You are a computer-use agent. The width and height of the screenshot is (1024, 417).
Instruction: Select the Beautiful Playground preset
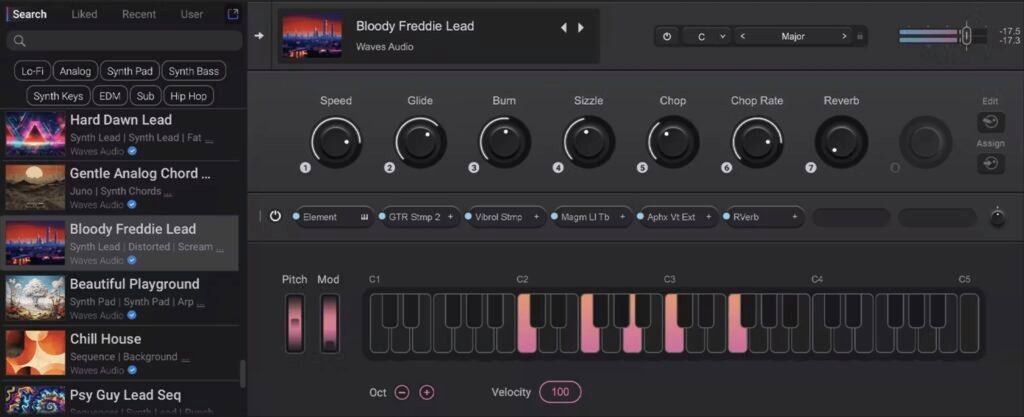[121, 298]
